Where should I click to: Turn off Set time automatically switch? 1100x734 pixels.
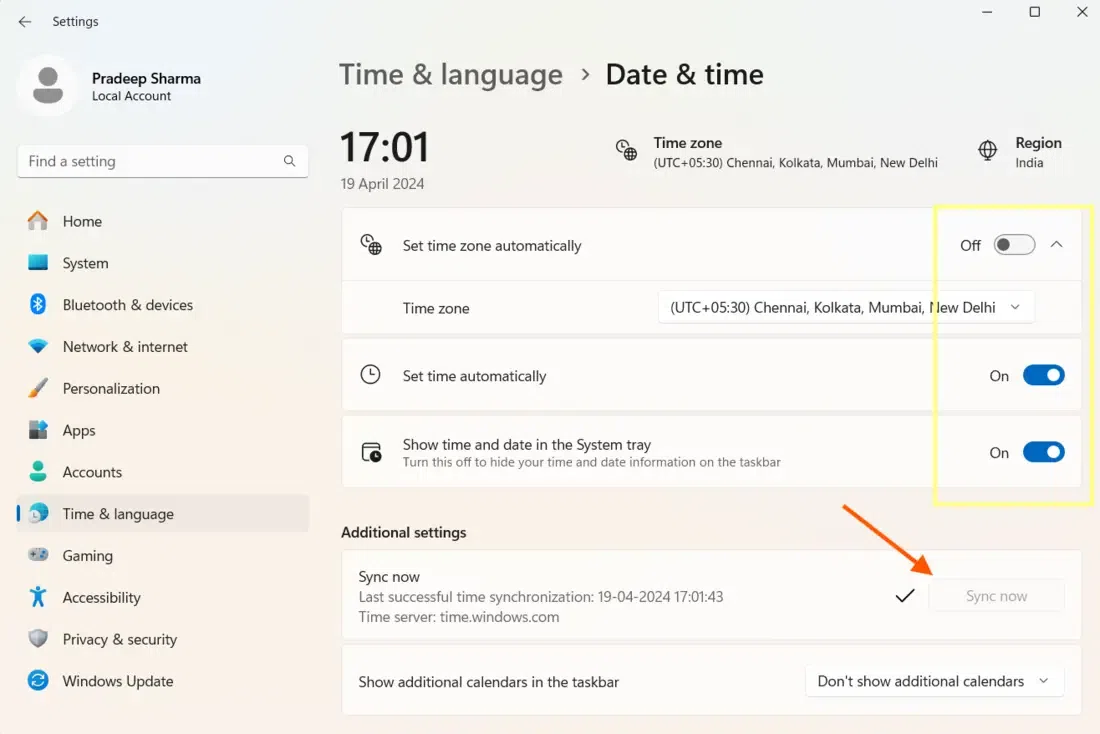click(x=1043, y=376)
